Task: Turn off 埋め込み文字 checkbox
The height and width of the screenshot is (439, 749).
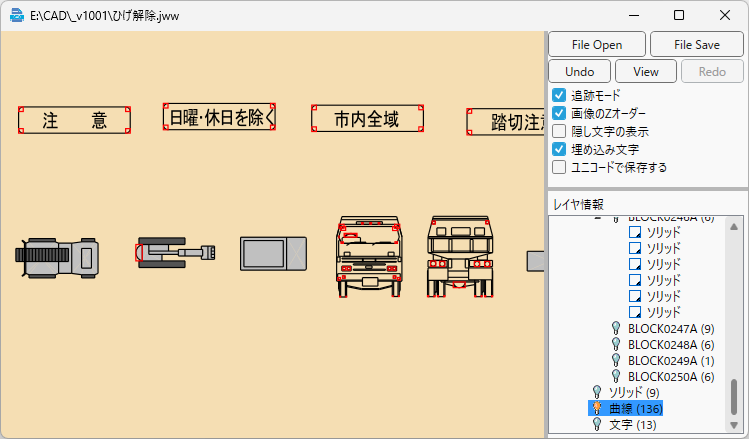Action: coord(560,149)
